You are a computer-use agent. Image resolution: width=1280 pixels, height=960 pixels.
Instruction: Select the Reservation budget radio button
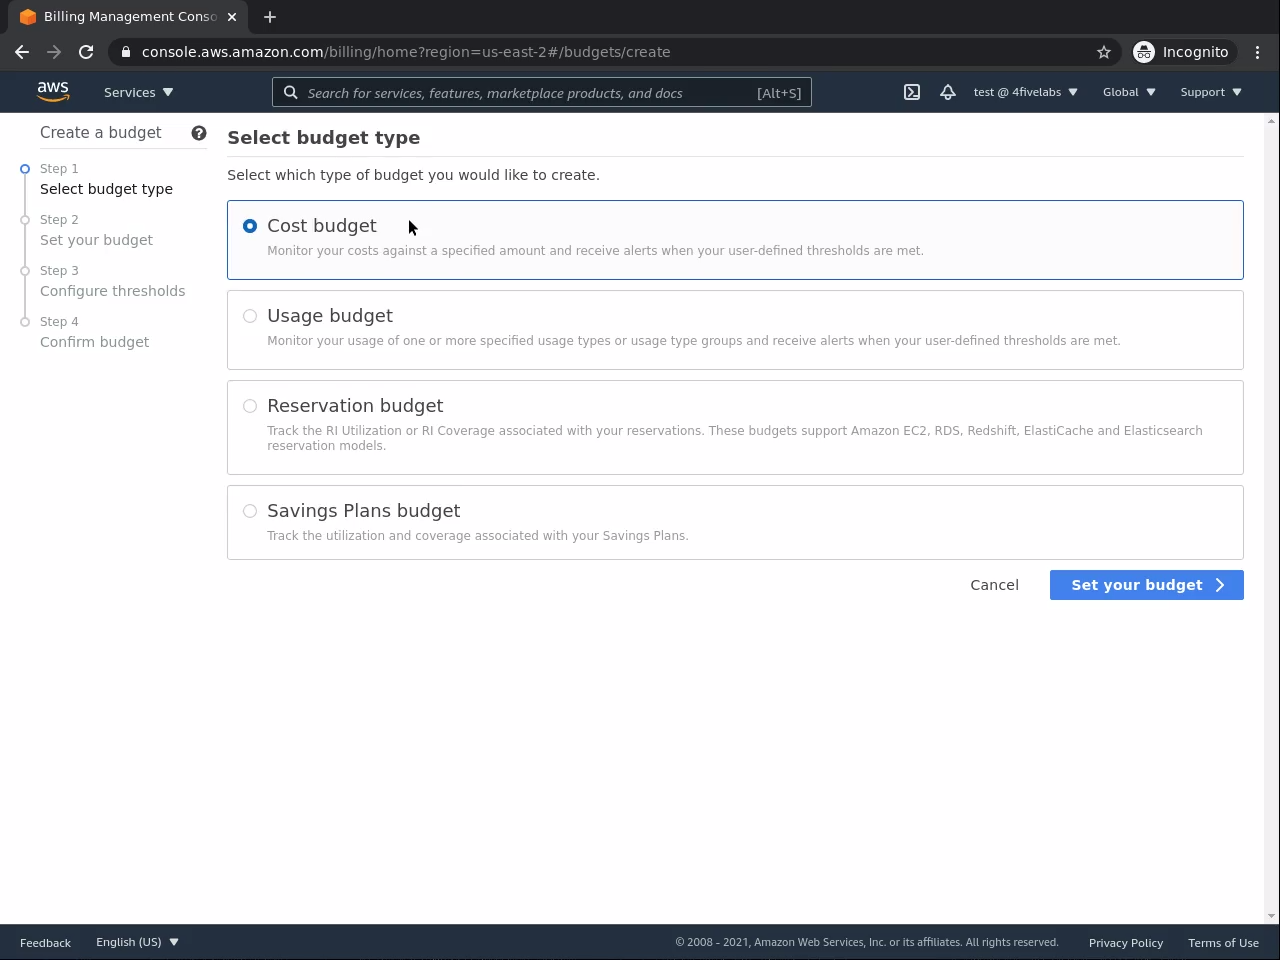250,406
